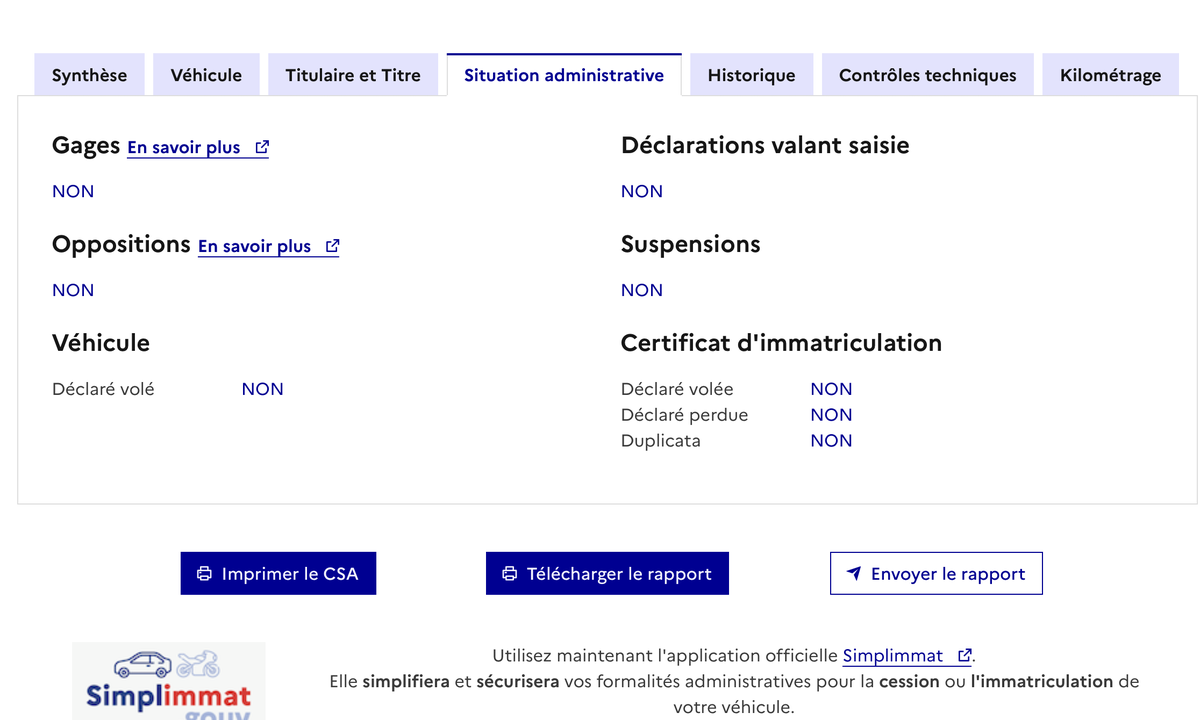This screenshot has height=720, width=1200.
Task: Open the Synthèse tab
Action: 90,75
